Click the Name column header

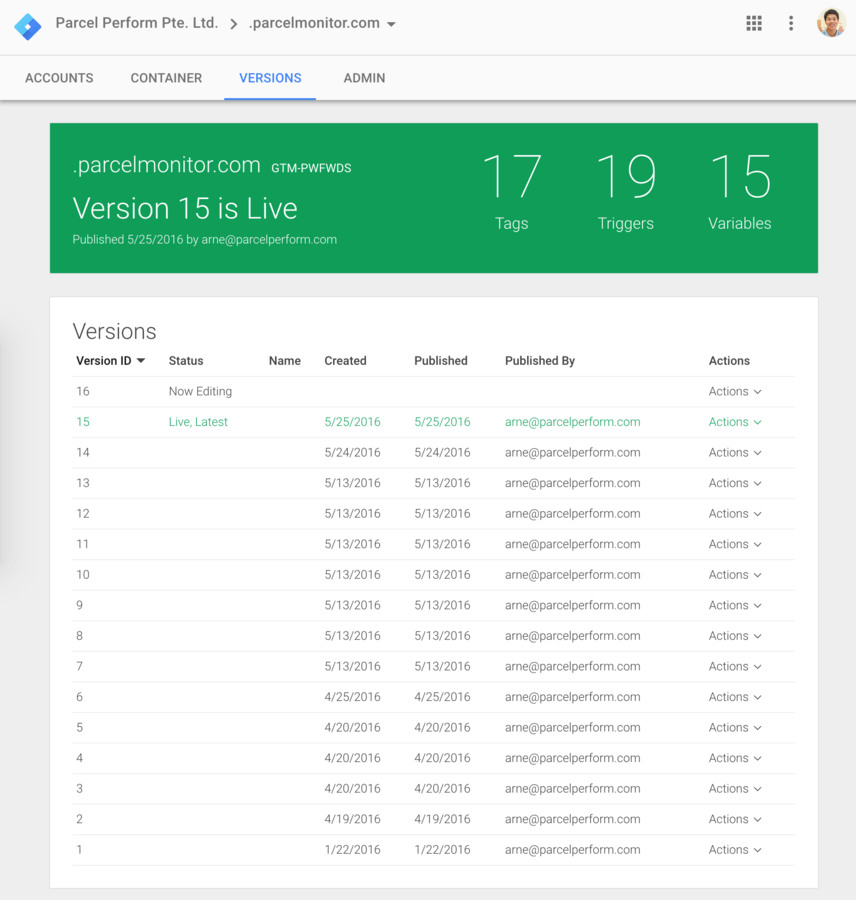pos(285,361)
